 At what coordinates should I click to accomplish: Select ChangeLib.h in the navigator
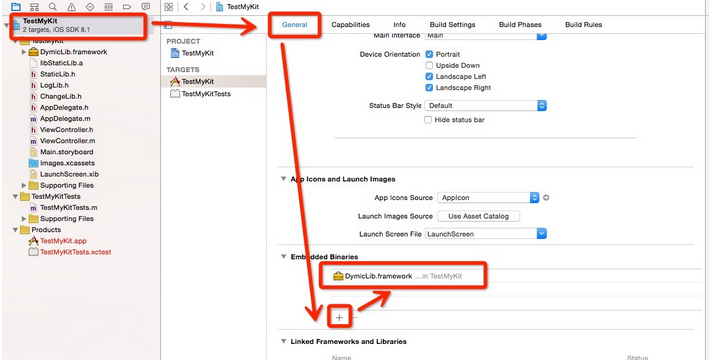pyautogui.click(x=61, y=96)
